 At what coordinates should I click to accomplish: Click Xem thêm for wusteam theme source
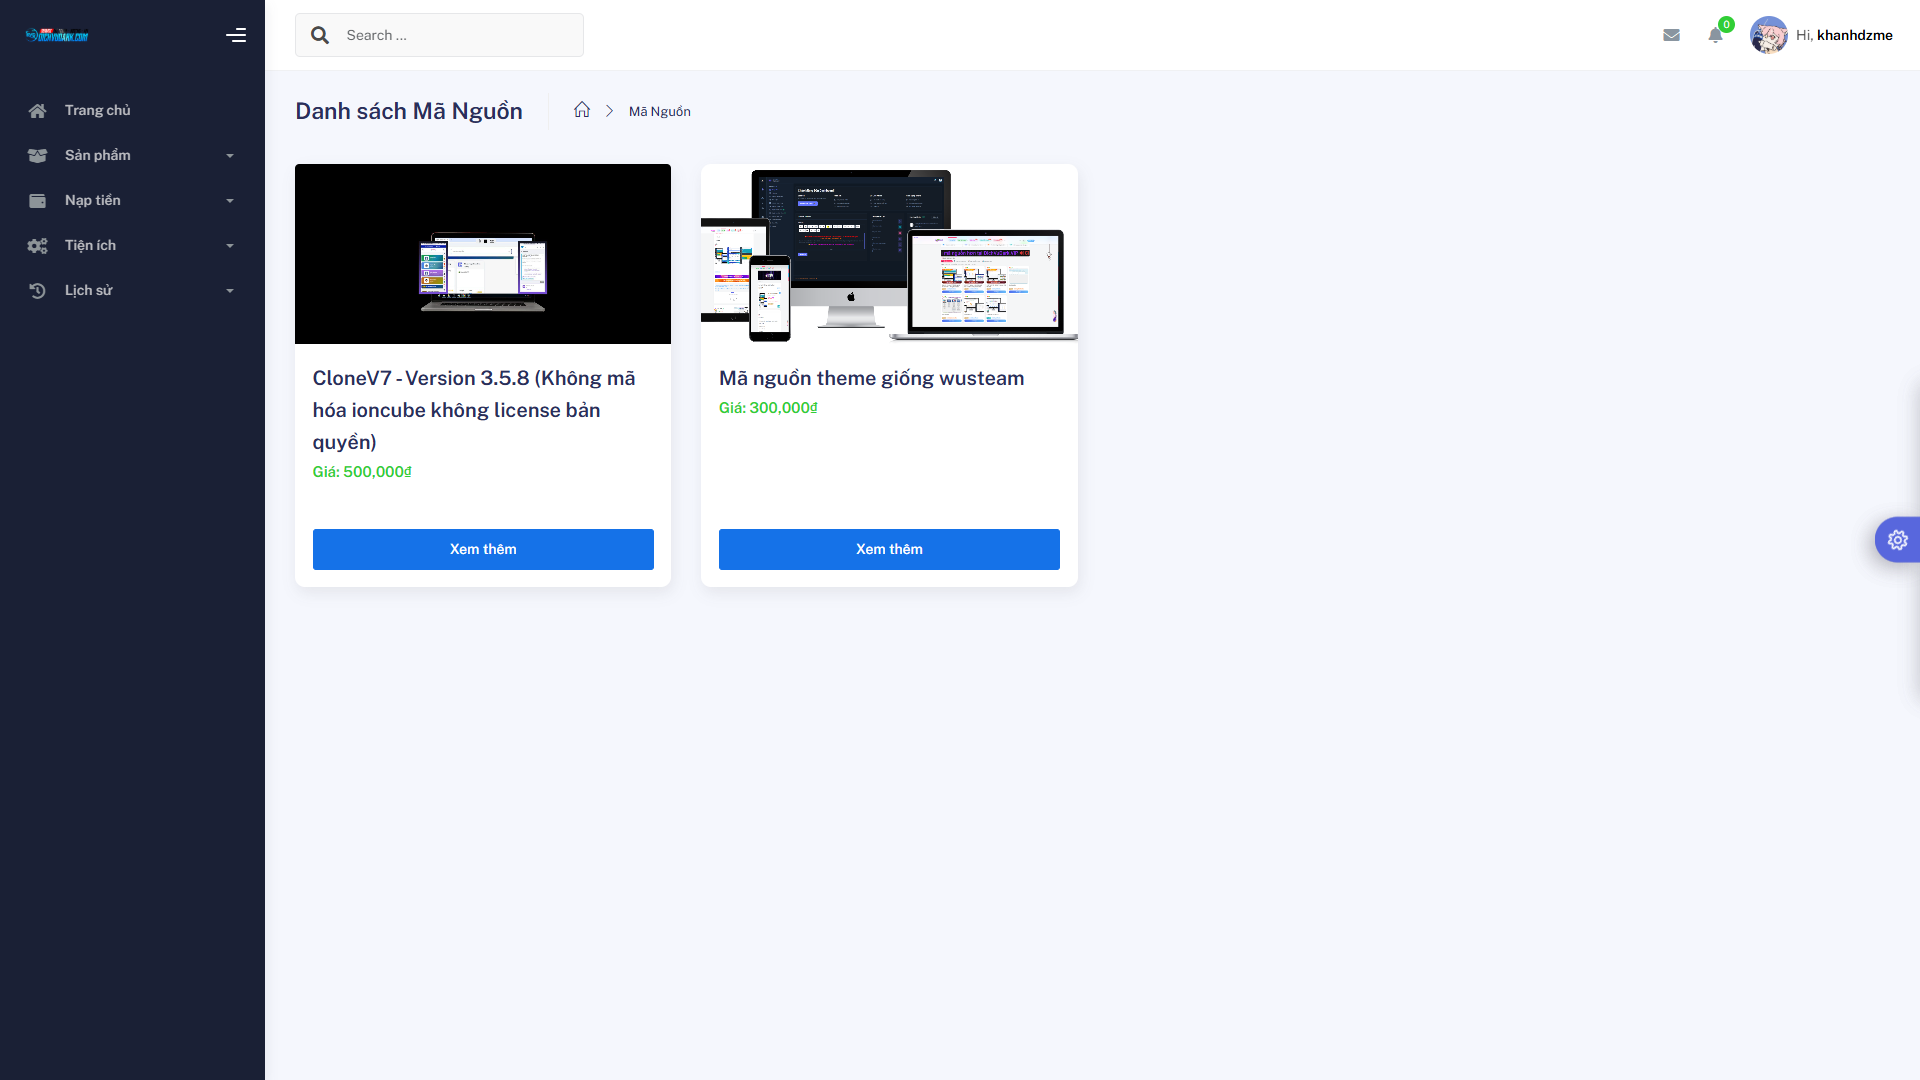tap(889, 549)
